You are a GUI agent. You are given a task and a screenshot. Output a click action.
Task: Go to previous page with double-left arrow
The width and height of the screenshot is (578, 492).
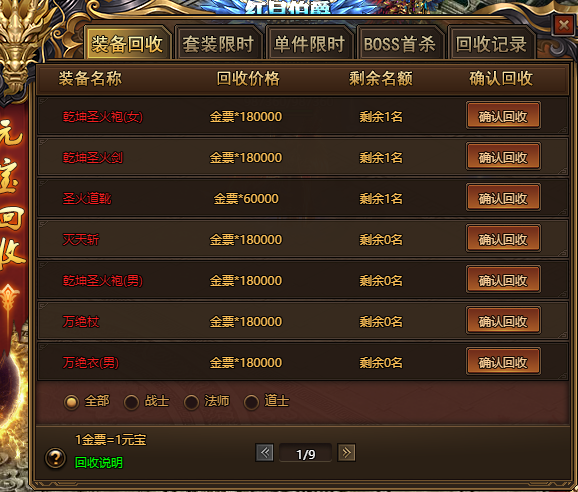coord(265,452)
